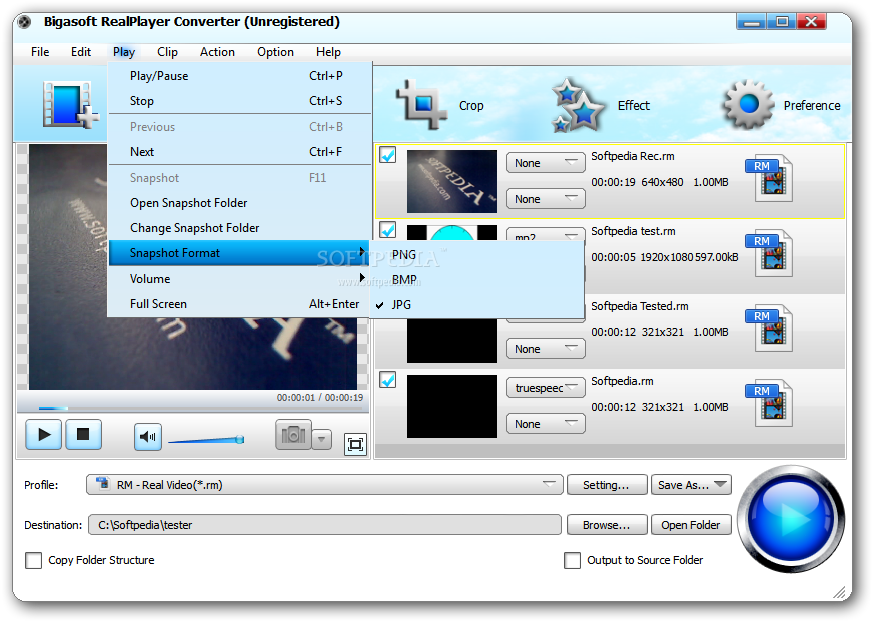
Task: Open the File menu
Action: tap(40, 52)
